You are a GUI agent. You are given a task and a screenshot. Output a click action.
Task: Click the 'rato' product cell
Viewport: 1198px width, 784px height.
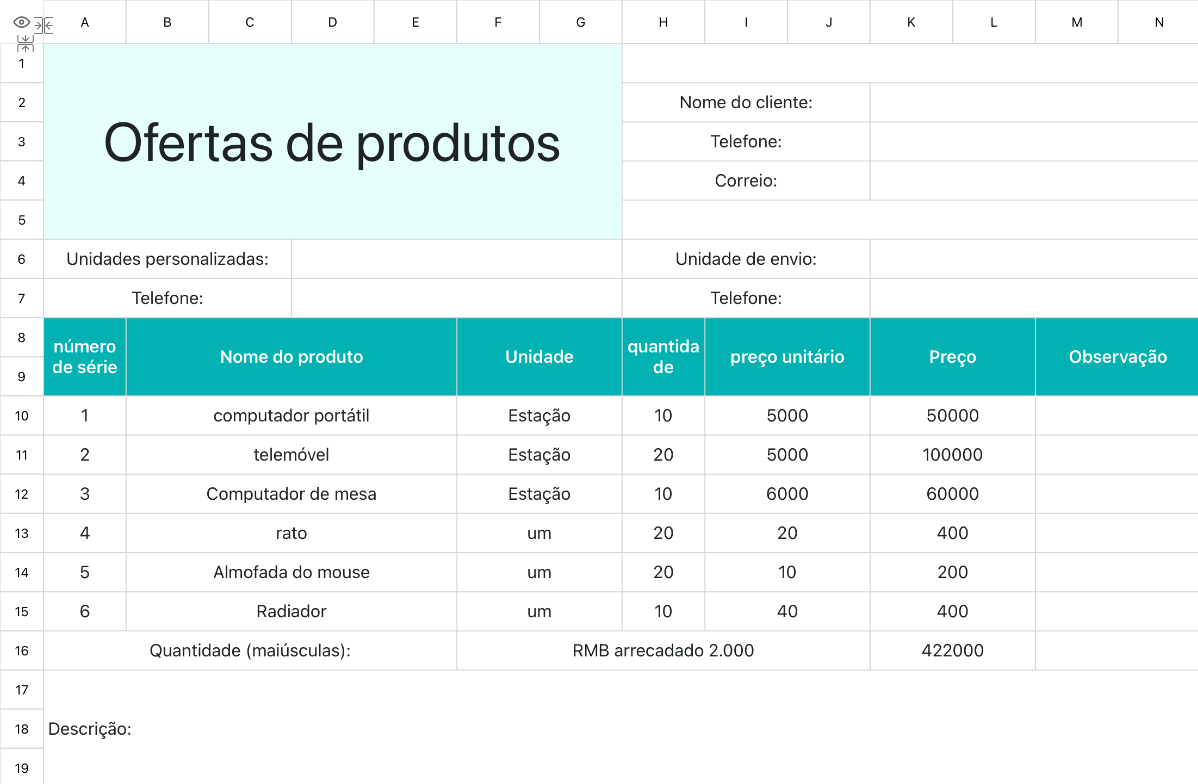[x=291, y=533]
